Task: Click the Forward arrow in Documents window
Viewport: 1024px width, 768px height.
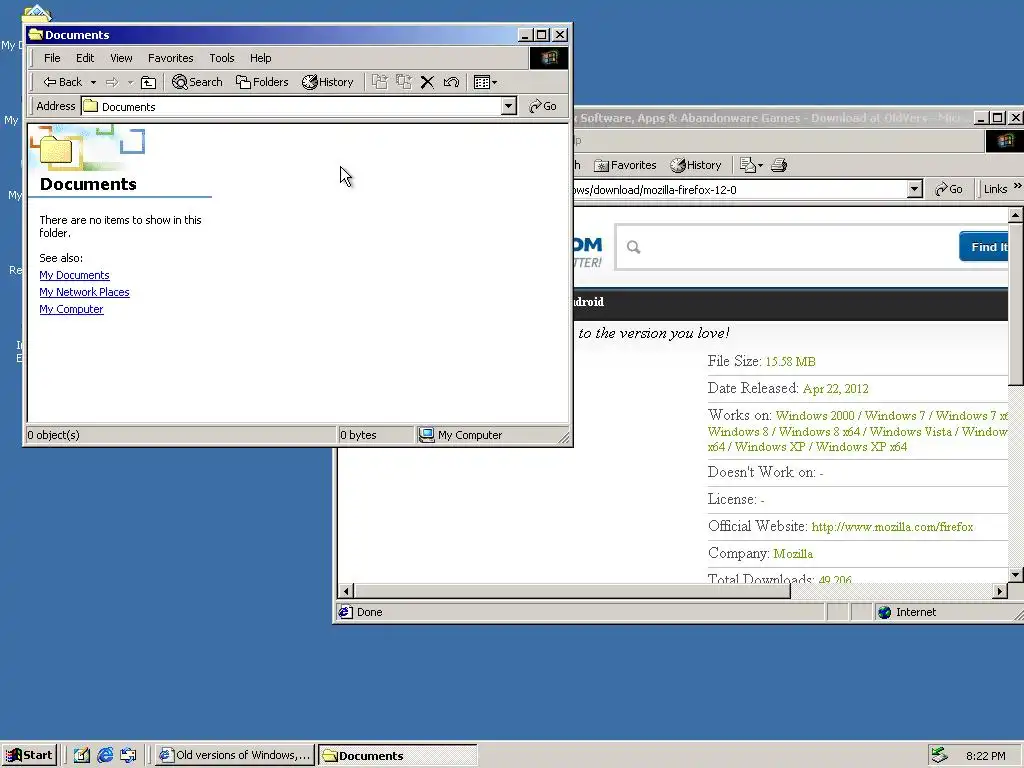Action: tap(112, 82)
